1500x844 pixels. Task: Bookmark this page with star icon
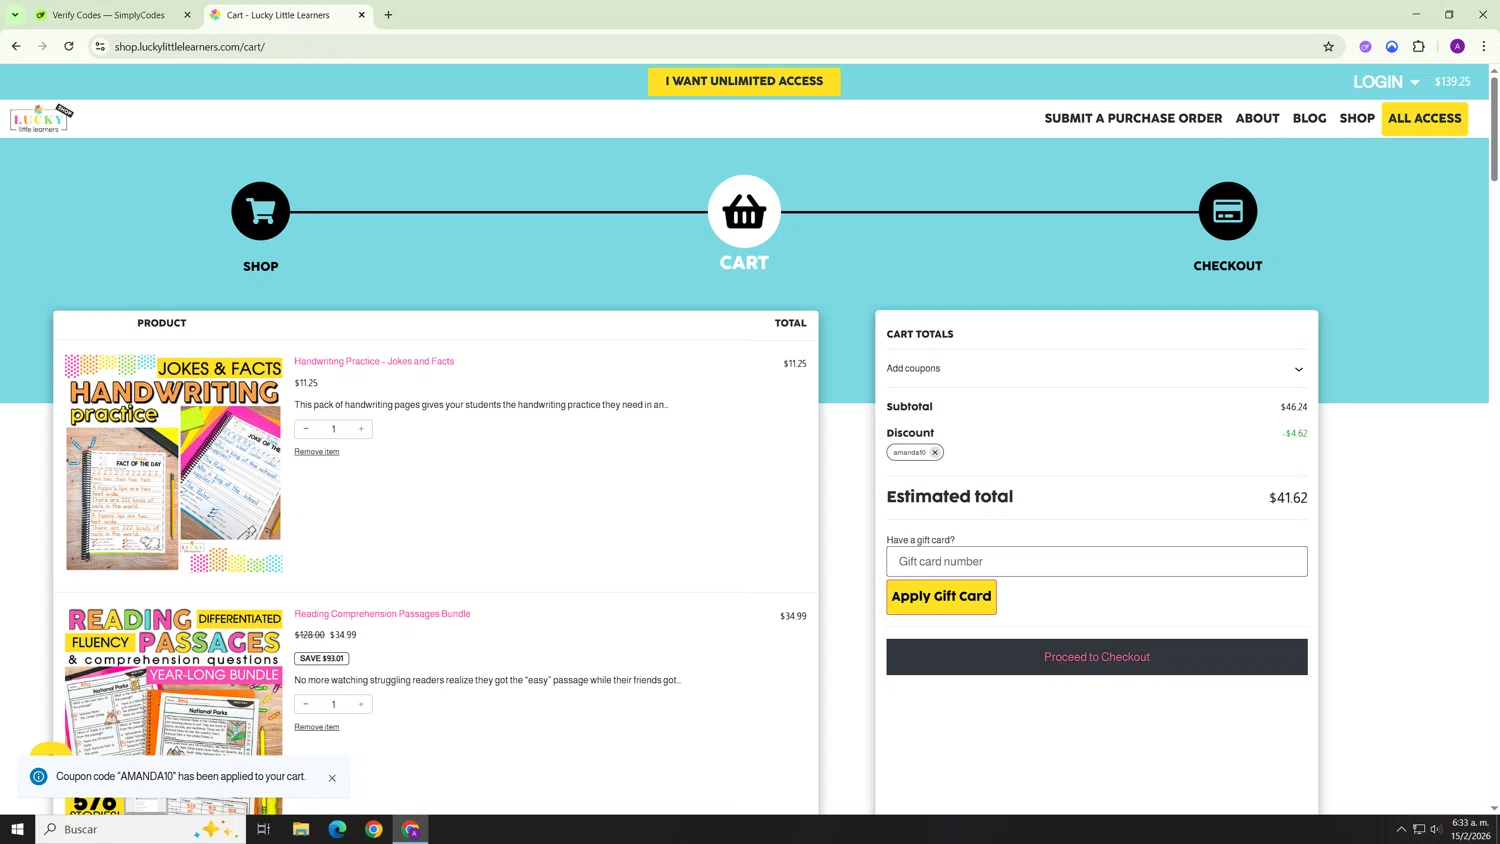click(x=1328, y=46)
